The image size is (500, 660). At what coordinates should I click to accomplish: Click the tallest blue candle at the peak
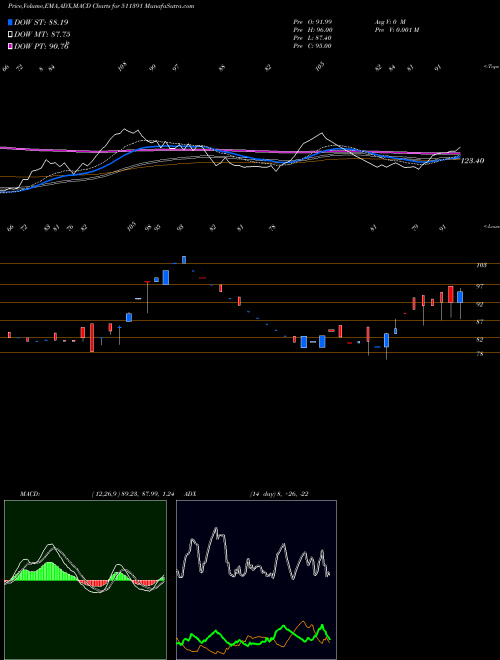coord(166,277)
